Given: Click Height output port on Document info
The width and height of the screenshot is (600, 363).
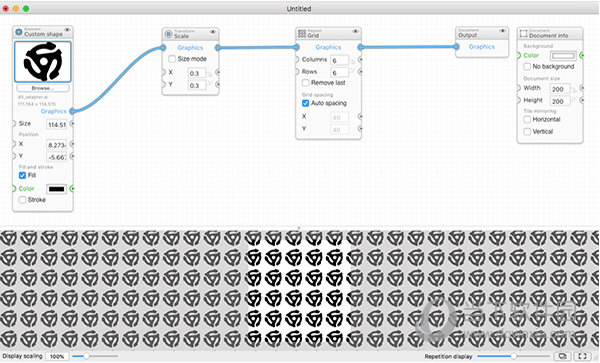Looking at the screenshot, I should [x=582, y=100].
